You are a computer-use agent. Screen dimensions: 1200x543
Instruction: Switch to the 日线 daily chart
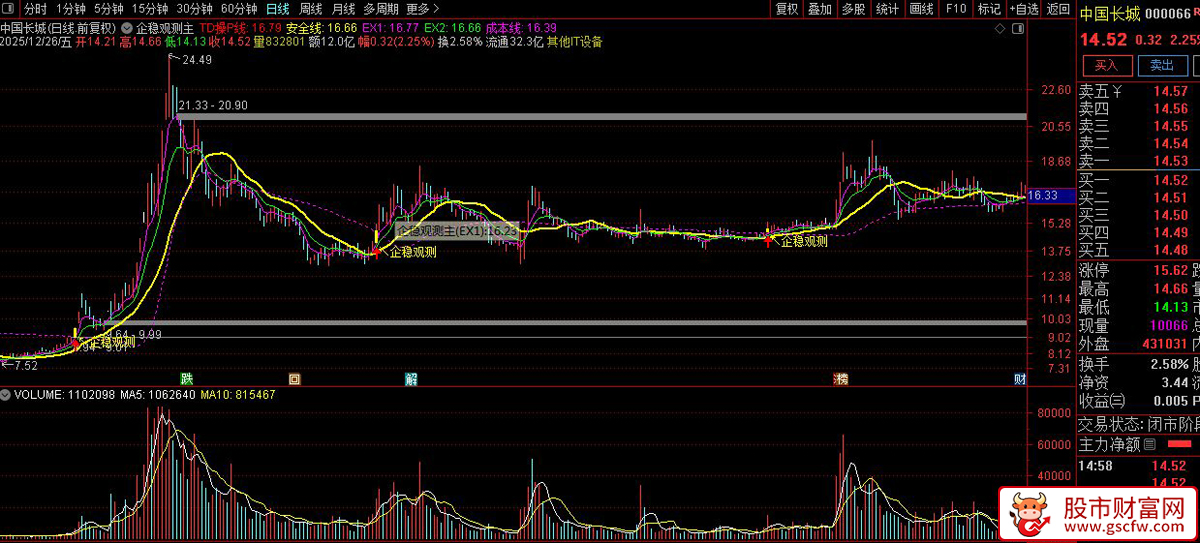pos(277,9)
